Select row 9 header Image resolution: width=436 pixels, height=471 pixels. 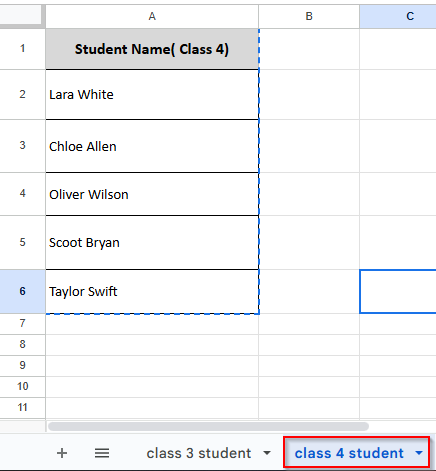click(x=22, y=366)
